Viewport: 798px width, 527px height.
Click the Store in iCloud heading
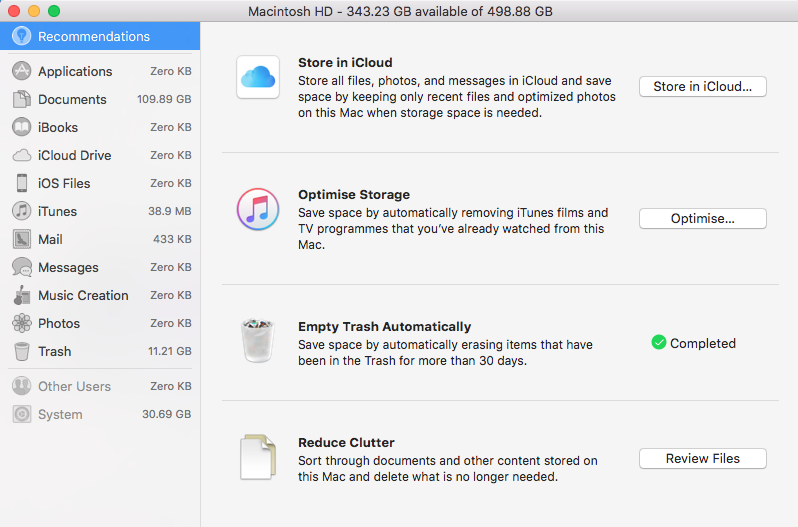345,63
